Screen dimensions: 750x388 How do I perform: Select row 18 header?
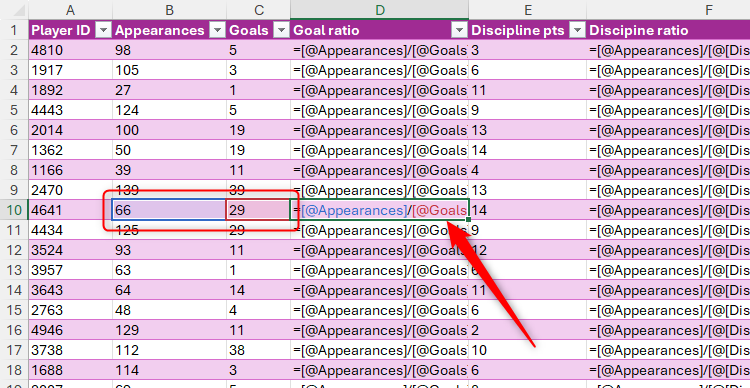coord(14,370)
